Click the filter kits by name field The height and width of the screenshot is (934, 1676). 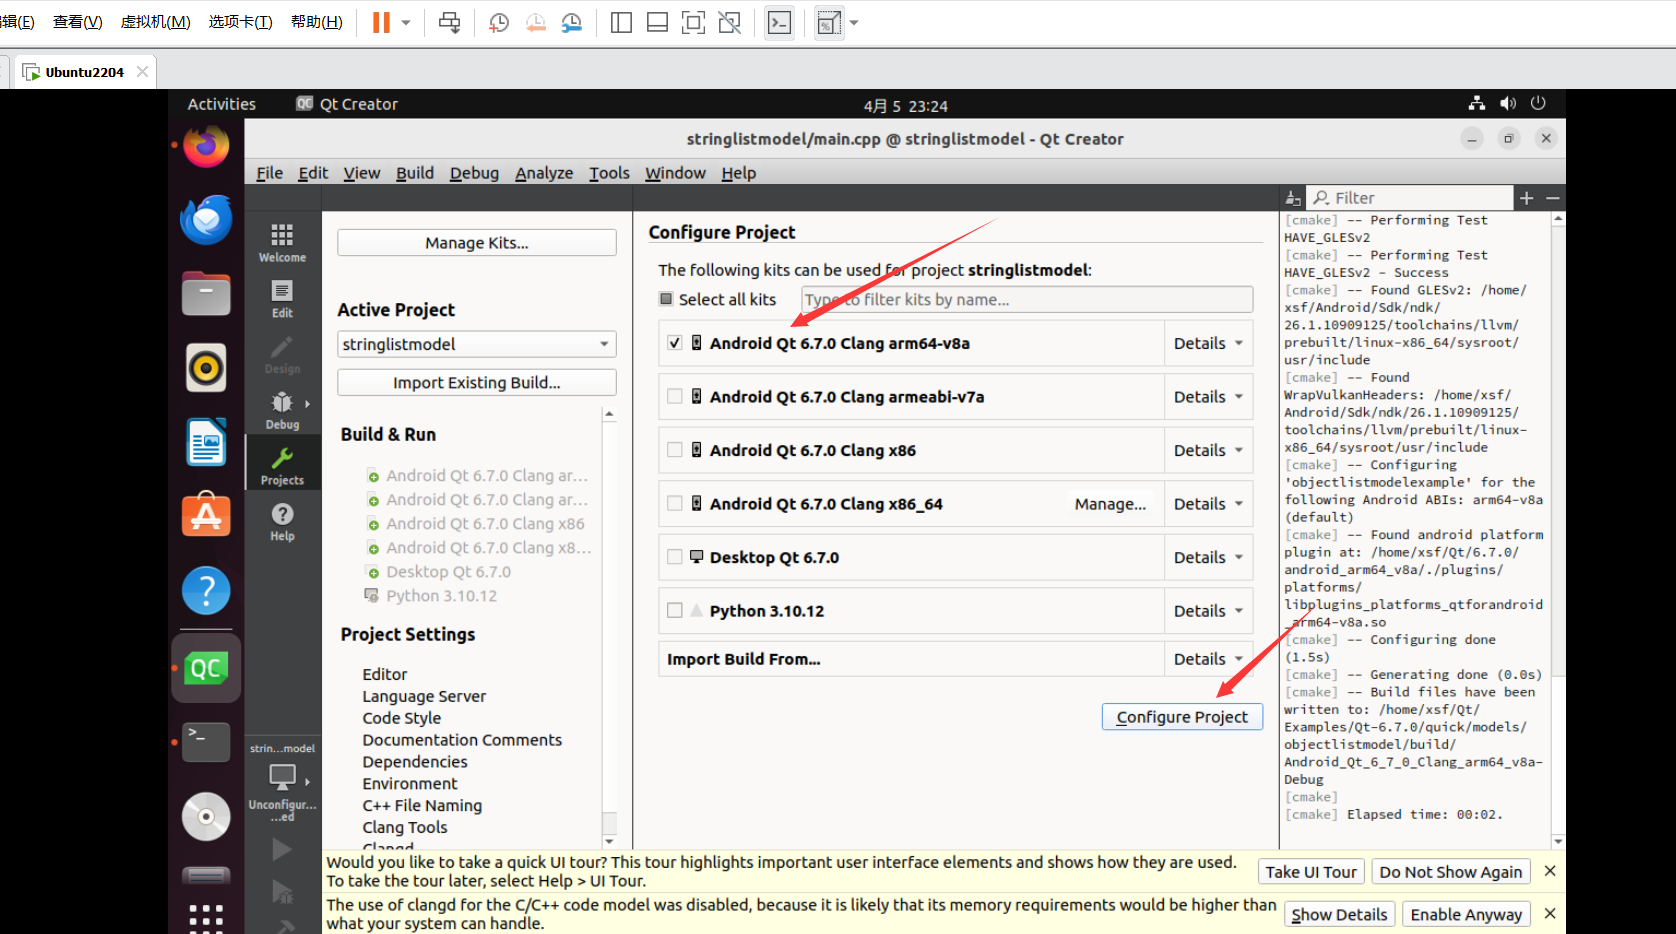point(1027,299)
